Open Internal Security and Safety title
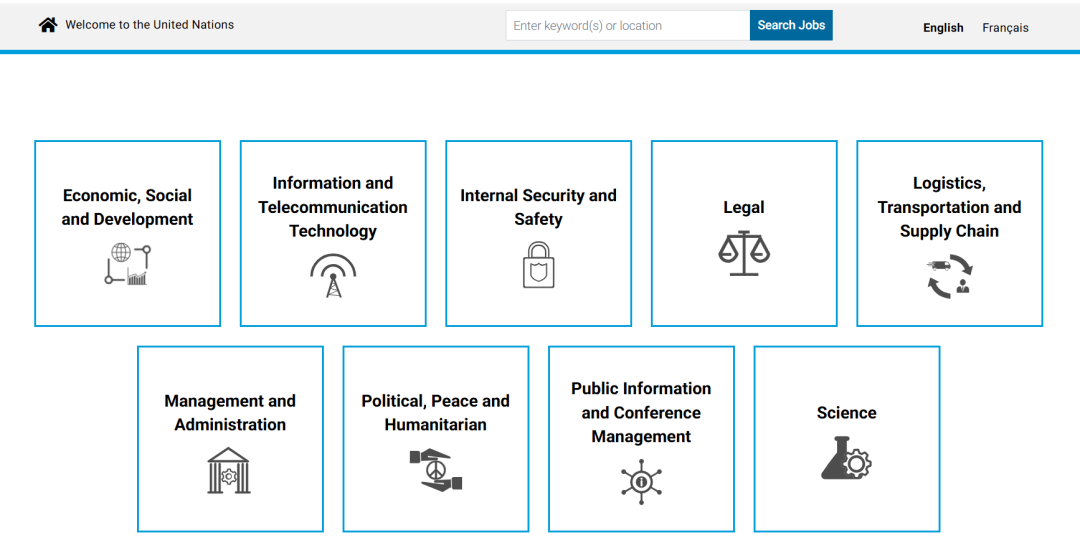 (538, 207)
